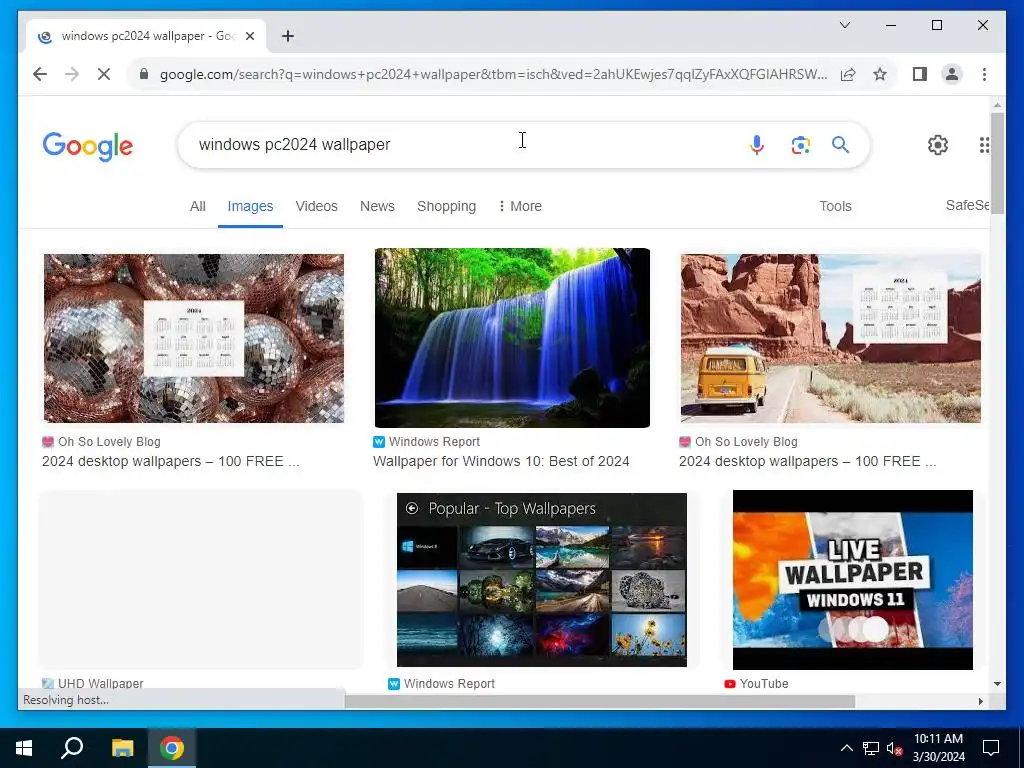Open the notification center
This screenshot has width=1024, height=768.
coord(991,748)
